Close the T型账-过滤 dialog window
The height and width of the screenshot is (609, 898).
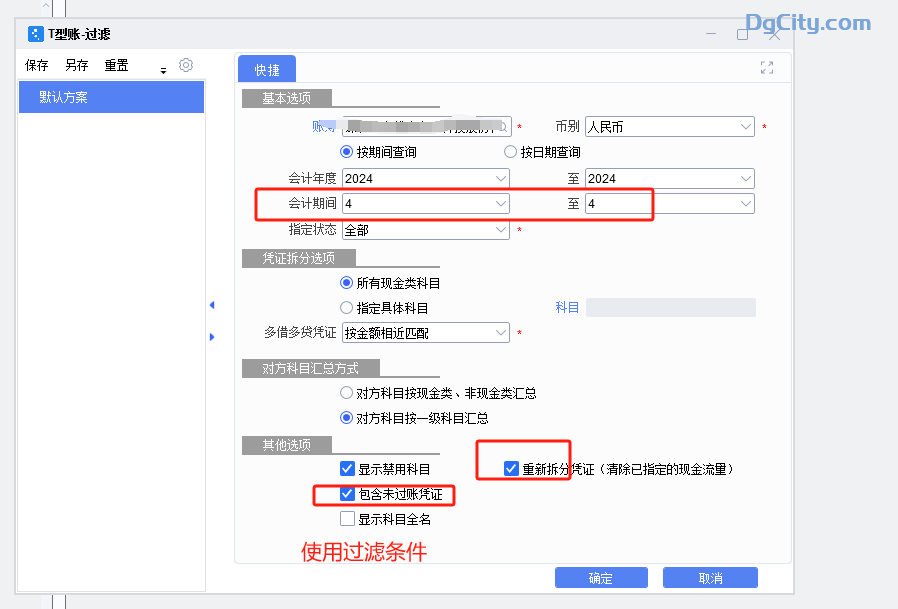(774, 34)
